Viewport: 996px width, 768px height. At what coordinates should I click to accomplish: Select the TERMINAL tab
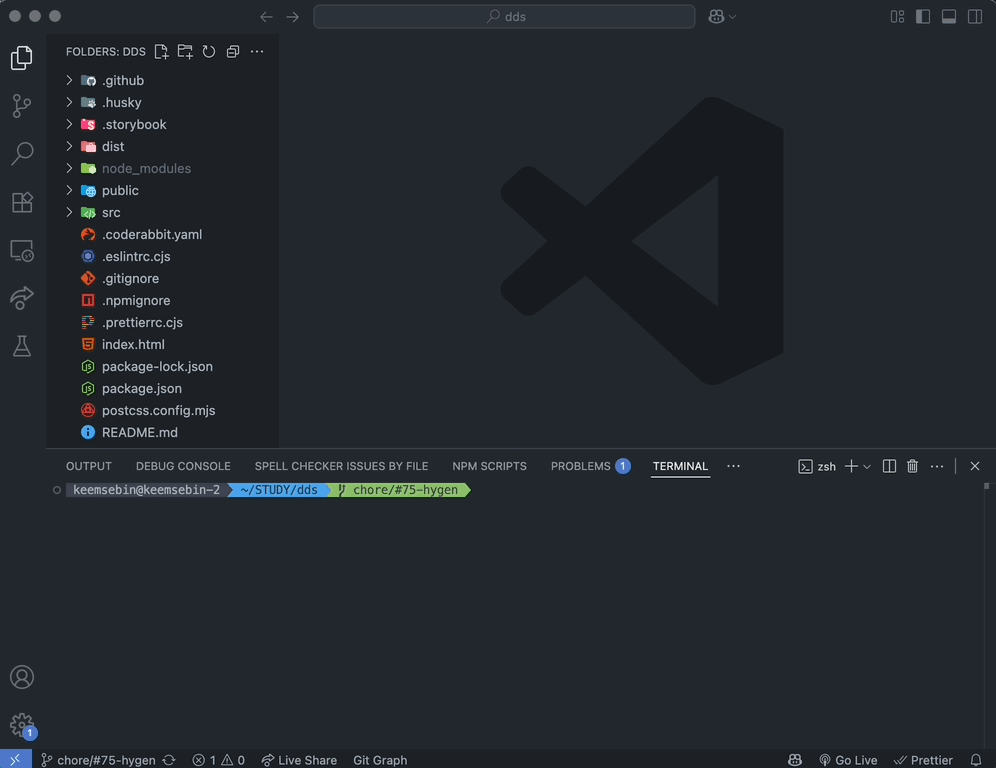click(680, 466)
